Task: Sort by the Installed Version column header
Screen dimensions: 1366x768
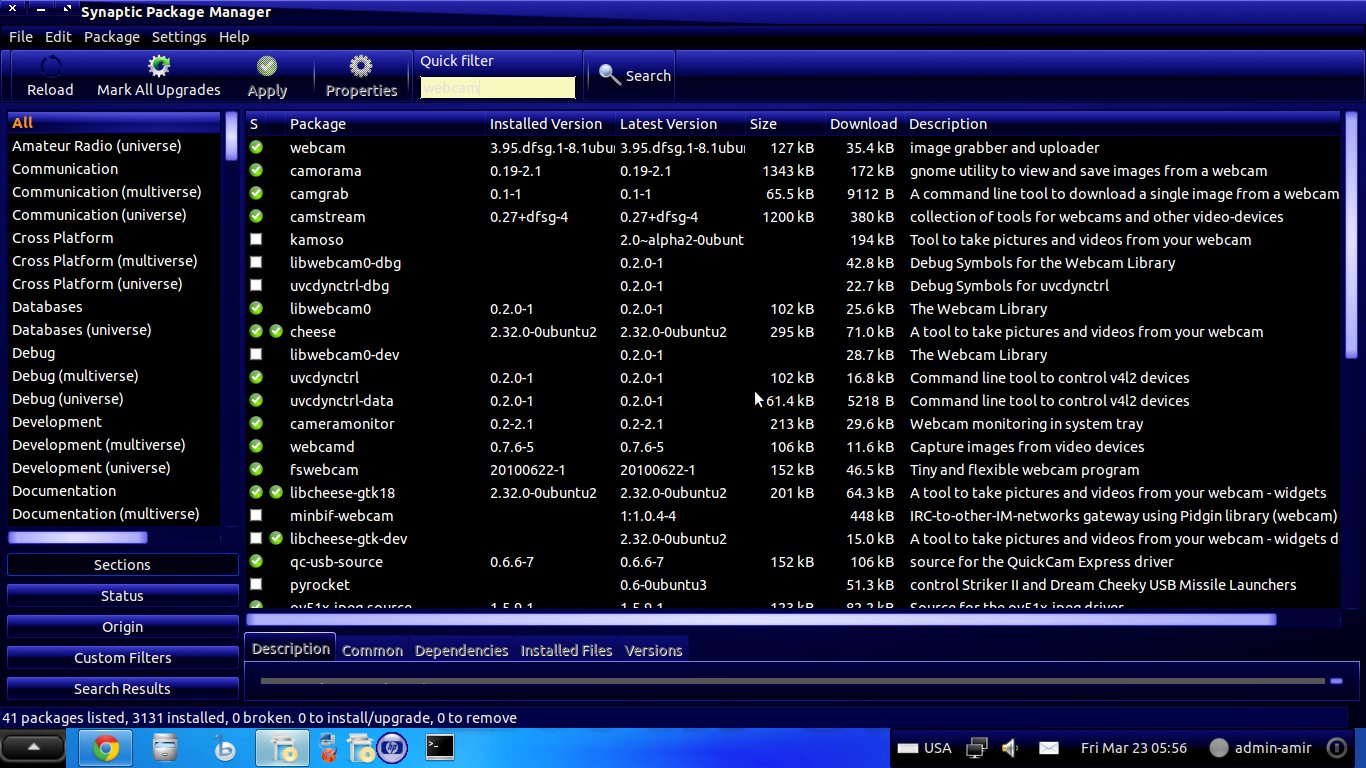Action: 550,124
